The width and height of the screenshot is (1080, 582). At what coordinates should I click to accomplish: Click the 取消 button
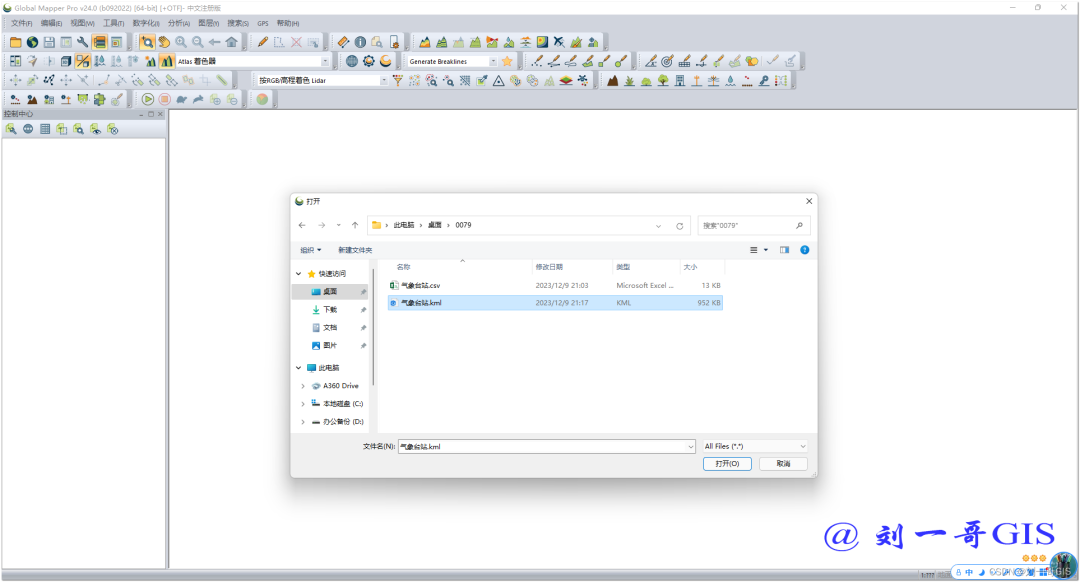point(783,464)
